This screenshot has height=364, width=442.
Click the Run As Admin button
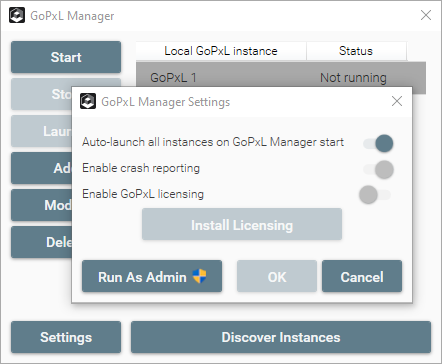(x=152, y=276)
